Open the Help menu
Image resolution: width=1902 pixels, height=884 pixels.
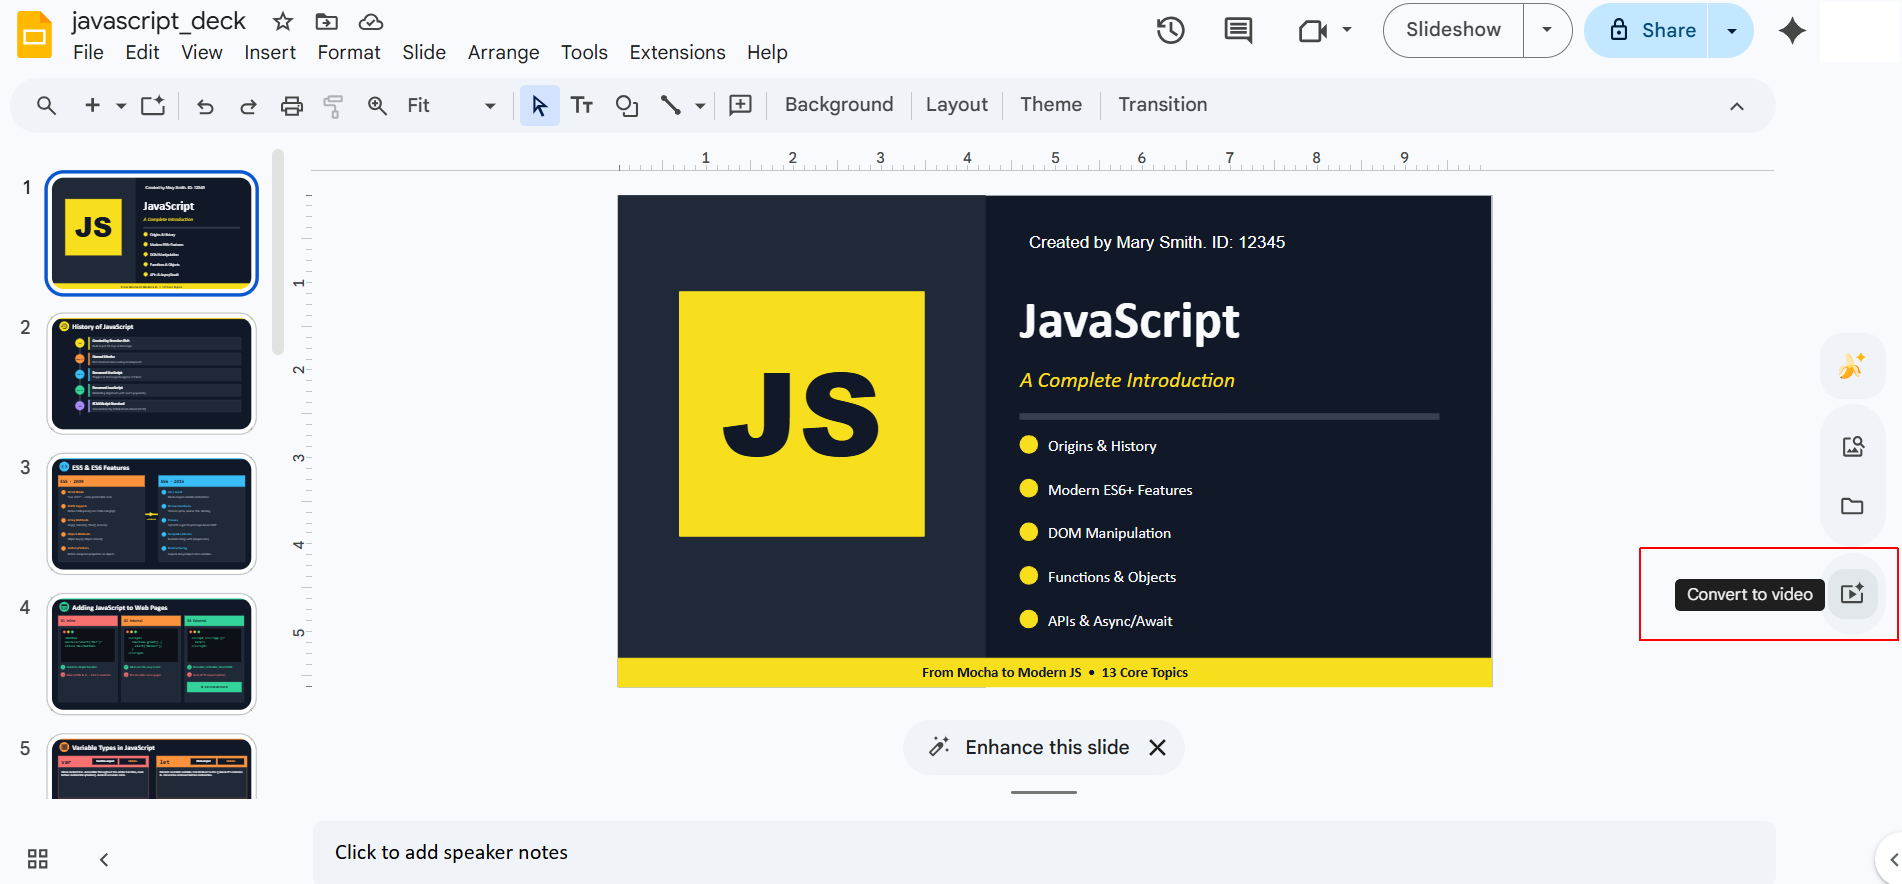tap(767, 52)
